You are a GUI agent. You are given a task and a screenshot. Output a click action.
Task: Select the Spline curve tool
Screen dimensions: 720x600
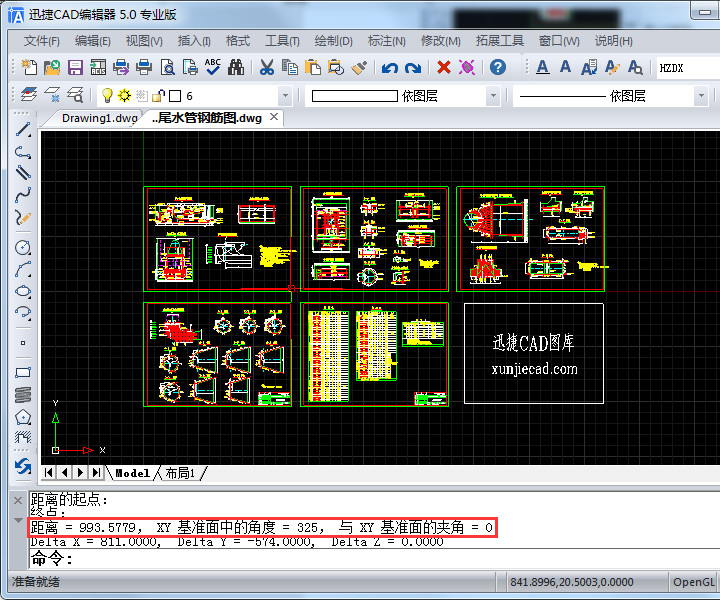(23, 195)
